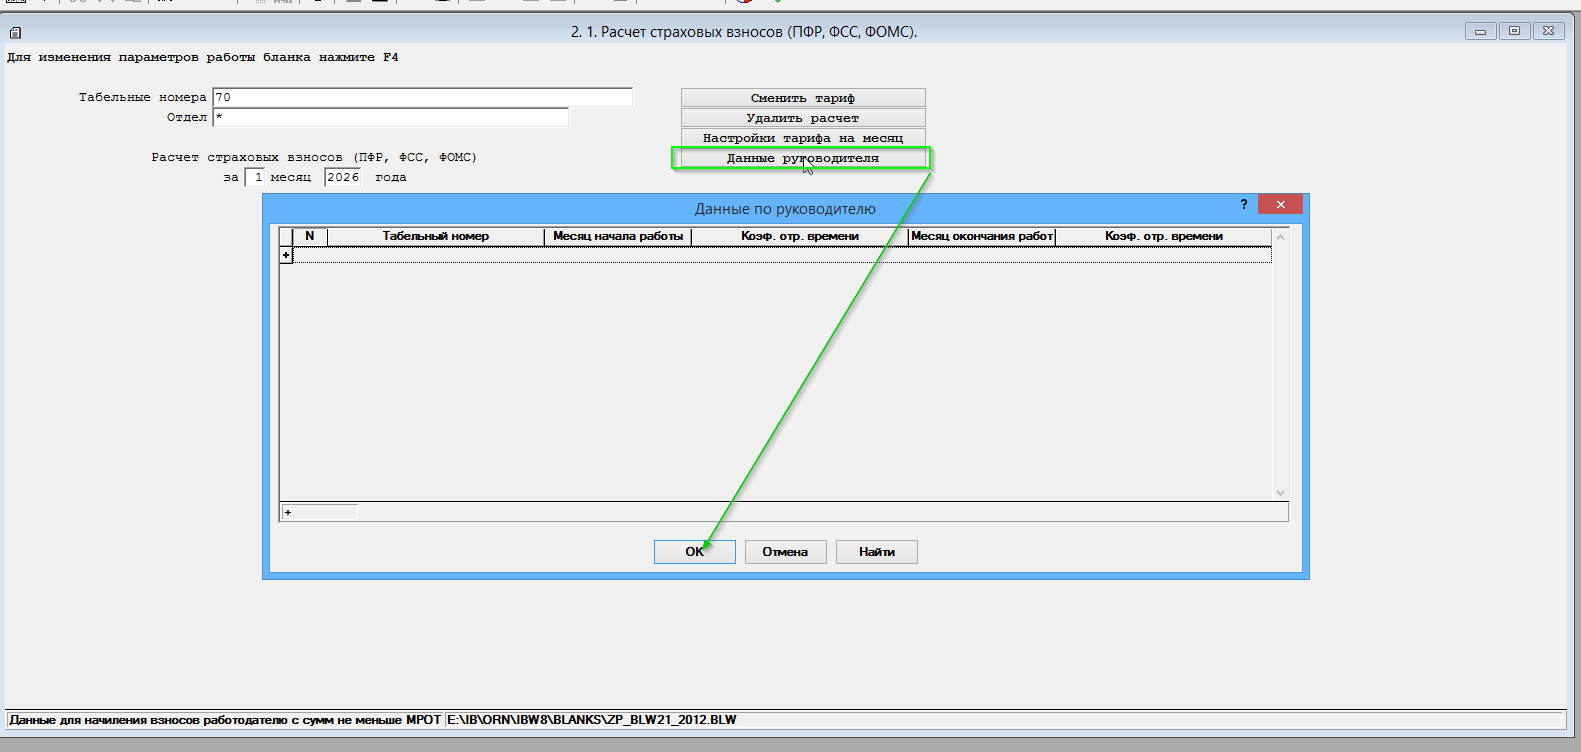Click the Найти button
1581x752 pixels.
tap(876, 552)
